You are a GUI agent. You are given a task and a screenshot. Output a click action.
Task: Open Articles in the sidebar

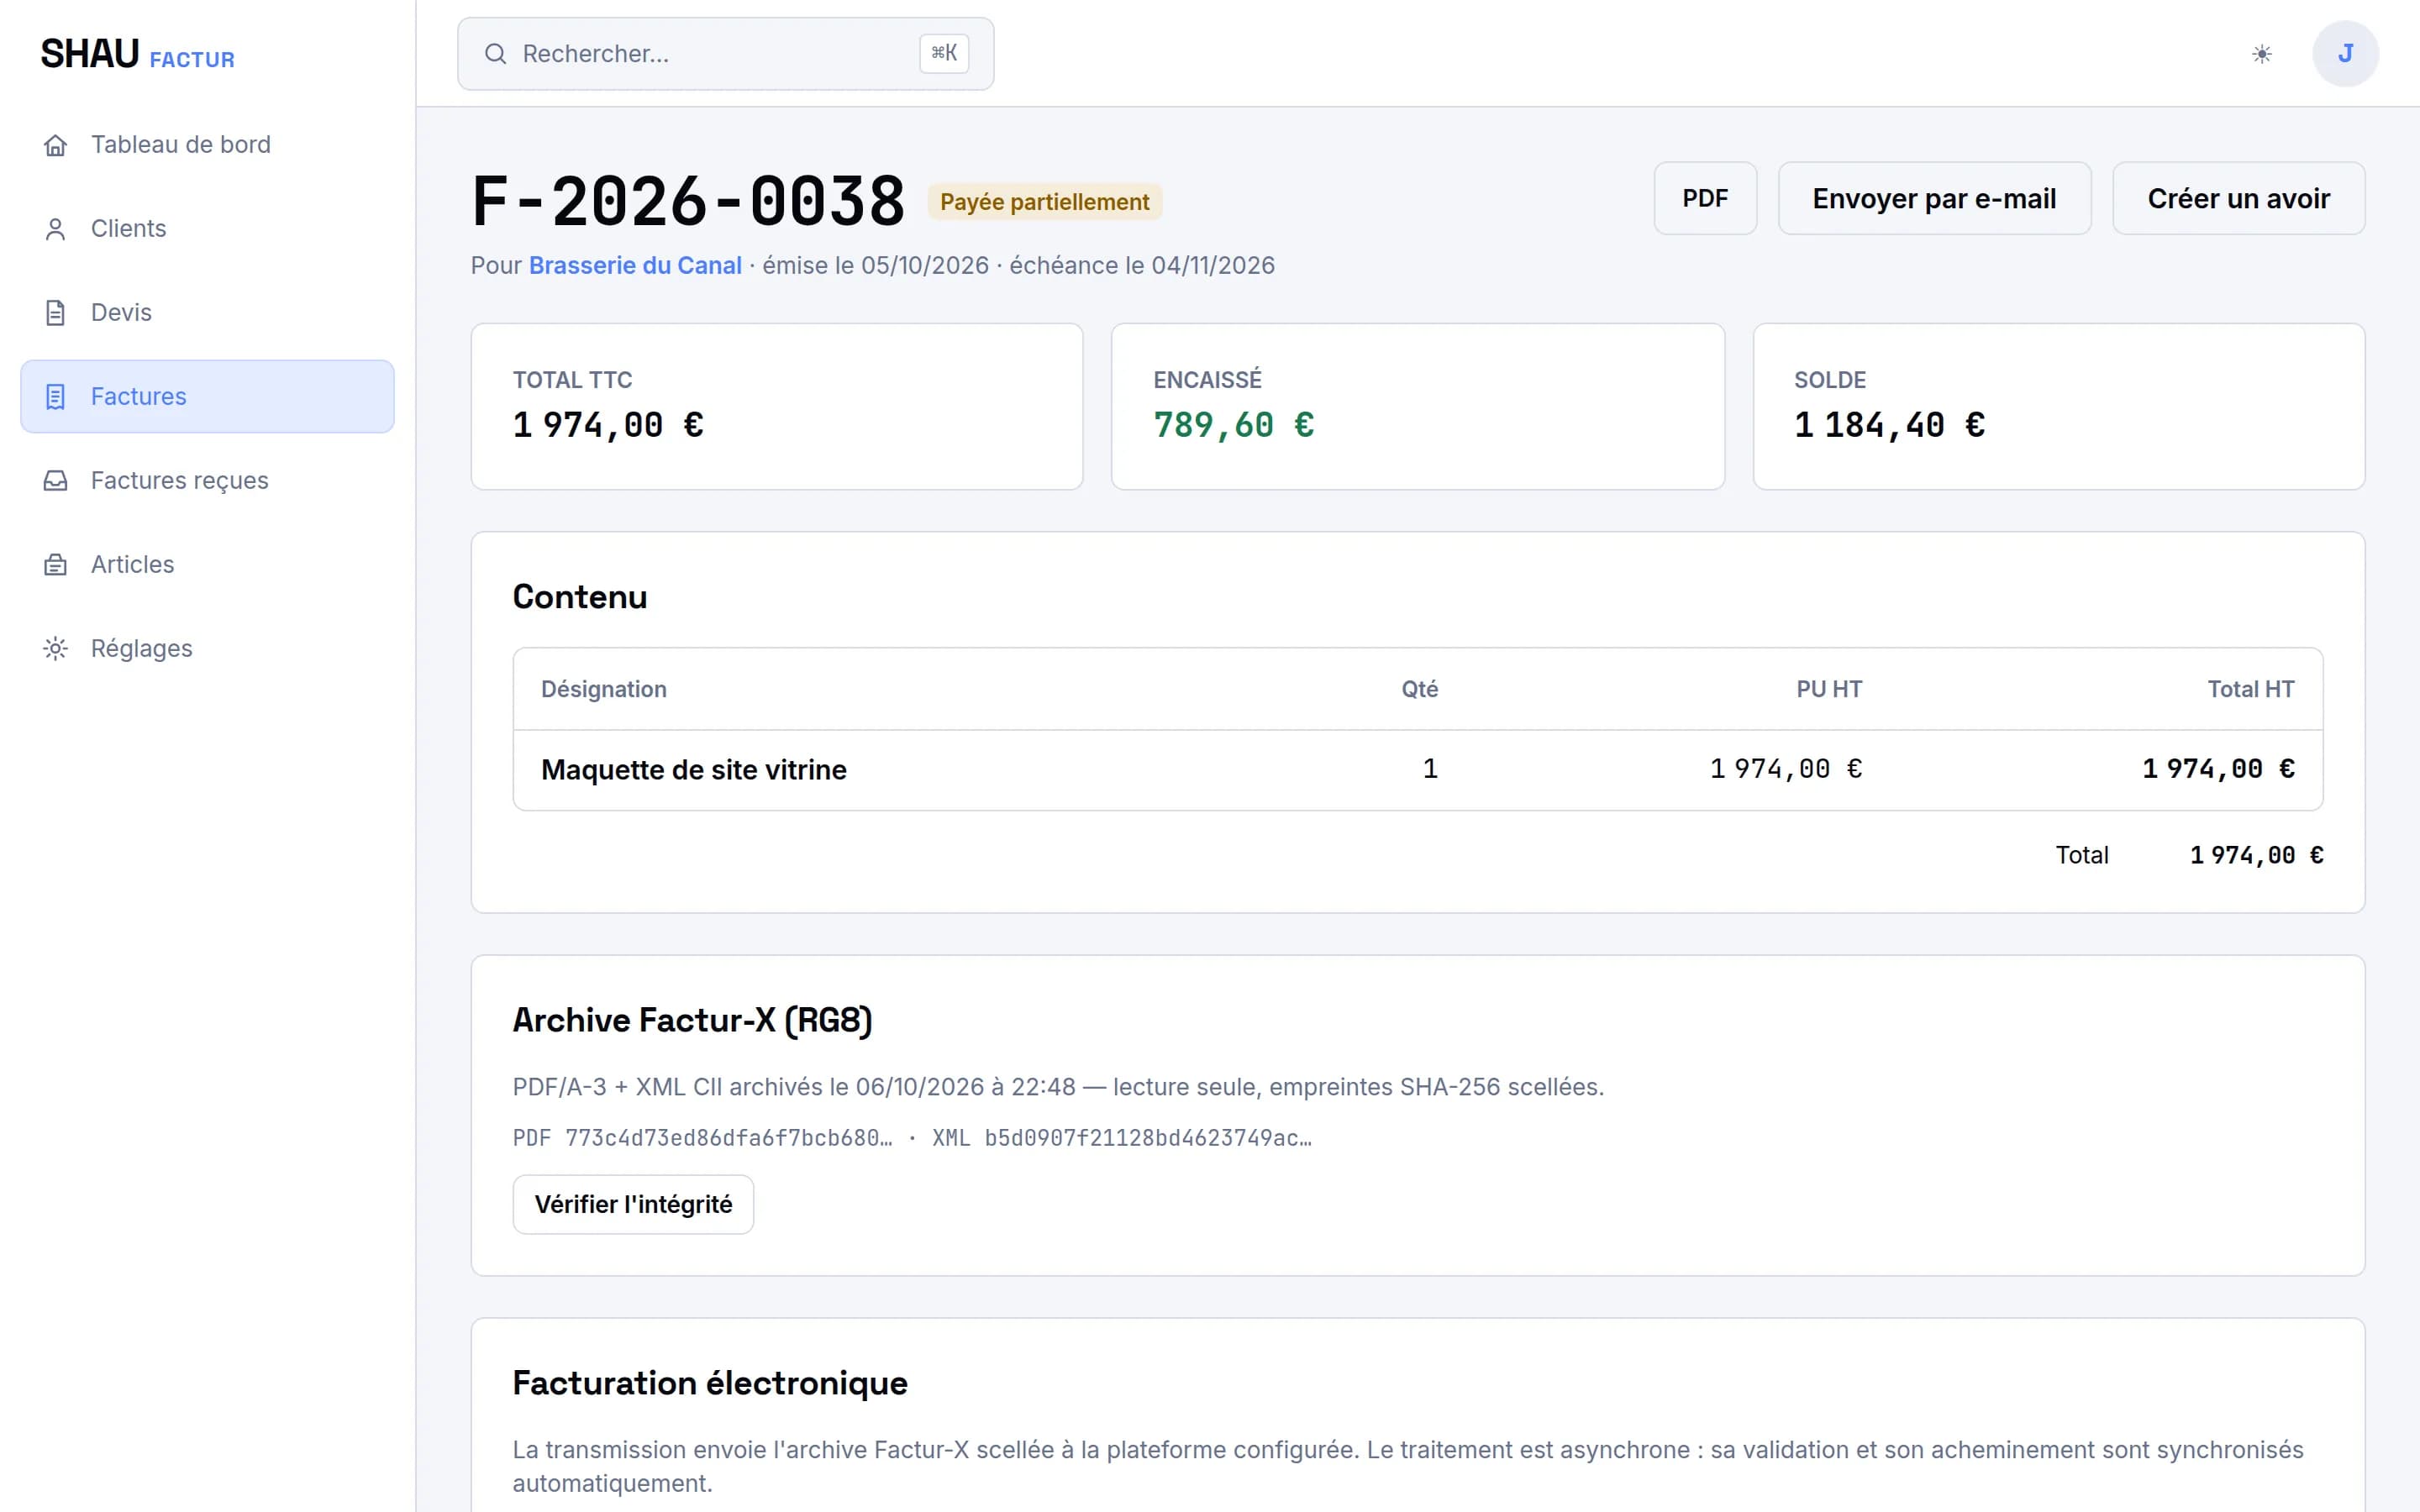207,565
